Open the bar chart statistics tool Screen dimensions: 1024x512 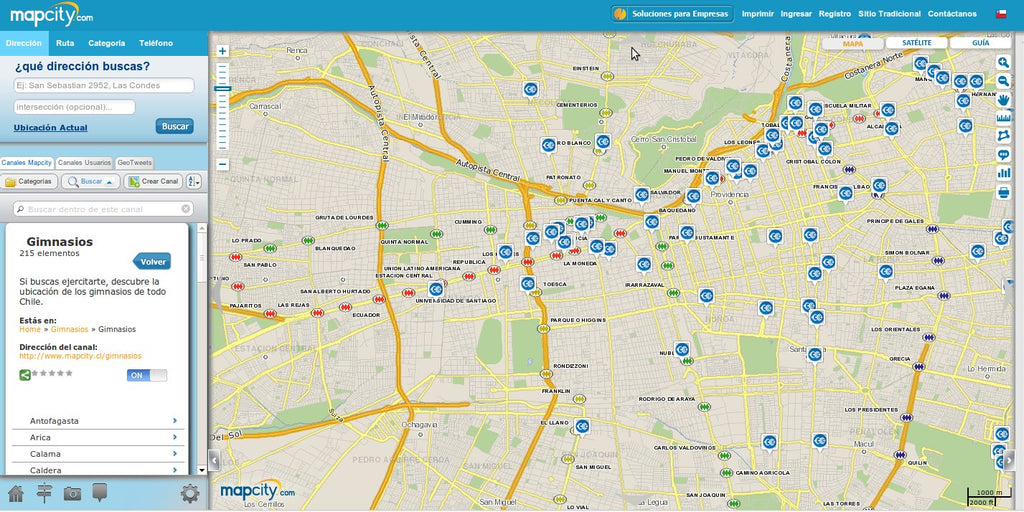[1003, 173]
